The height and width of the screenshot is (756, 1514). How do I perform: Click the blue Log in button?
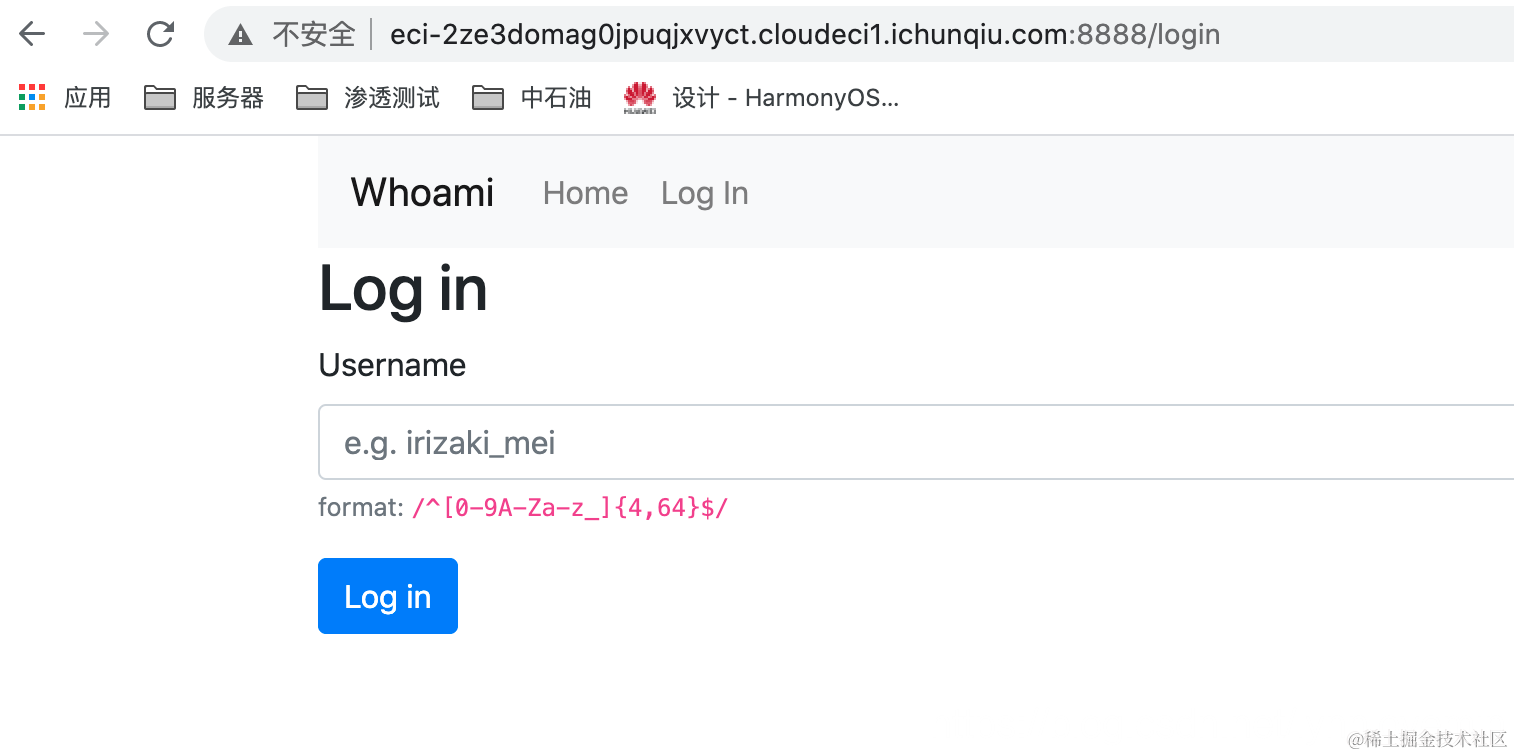[388, 596]
